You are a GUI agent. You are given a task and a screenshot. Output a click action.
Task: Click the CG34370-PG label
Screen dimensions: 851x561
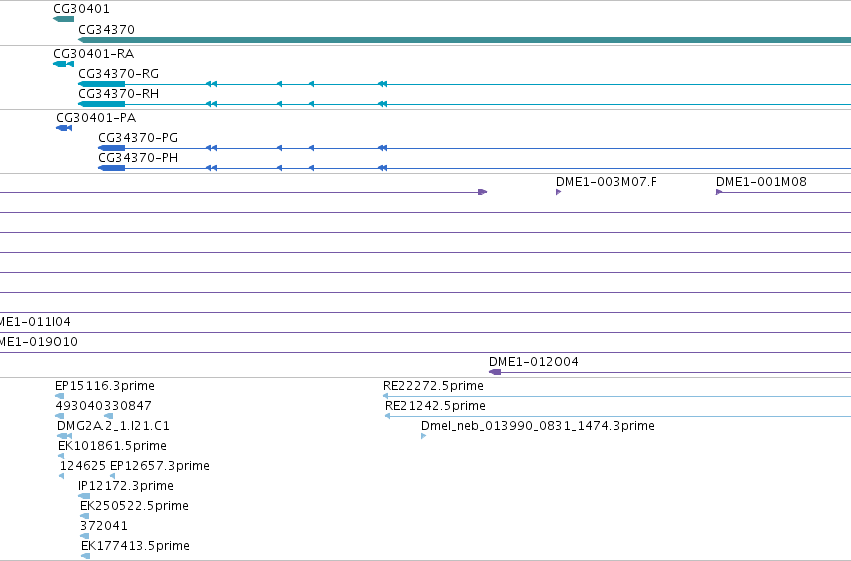tap(138, 137)
